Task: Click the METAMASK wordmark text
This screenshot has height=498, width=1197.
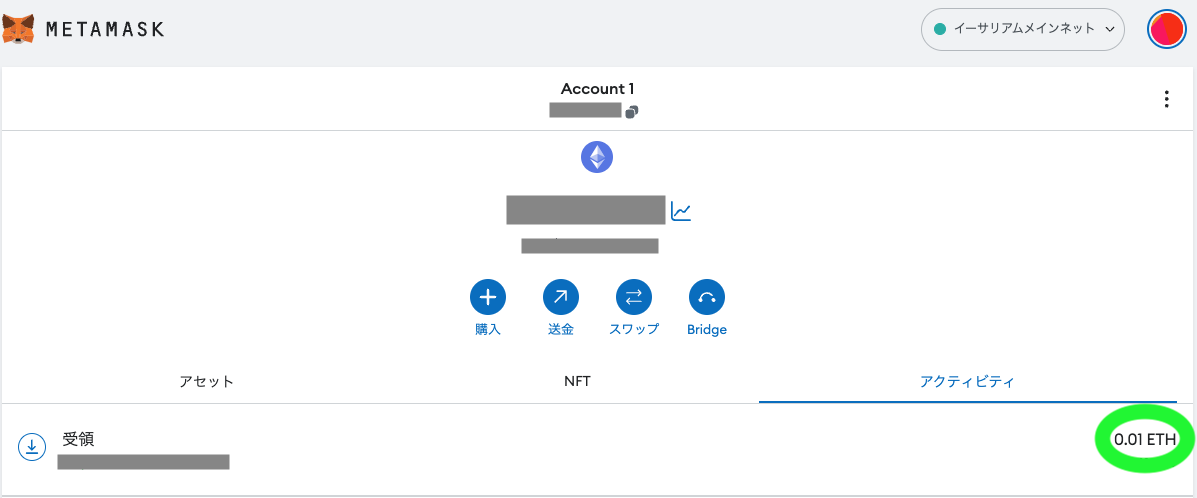Action: (x=105, y=29)
